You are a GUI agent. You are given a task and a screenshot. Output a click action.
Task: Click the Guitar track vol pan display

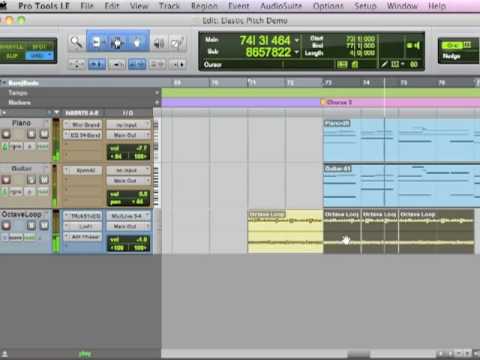pyautogui.click(x=128, y=198)
